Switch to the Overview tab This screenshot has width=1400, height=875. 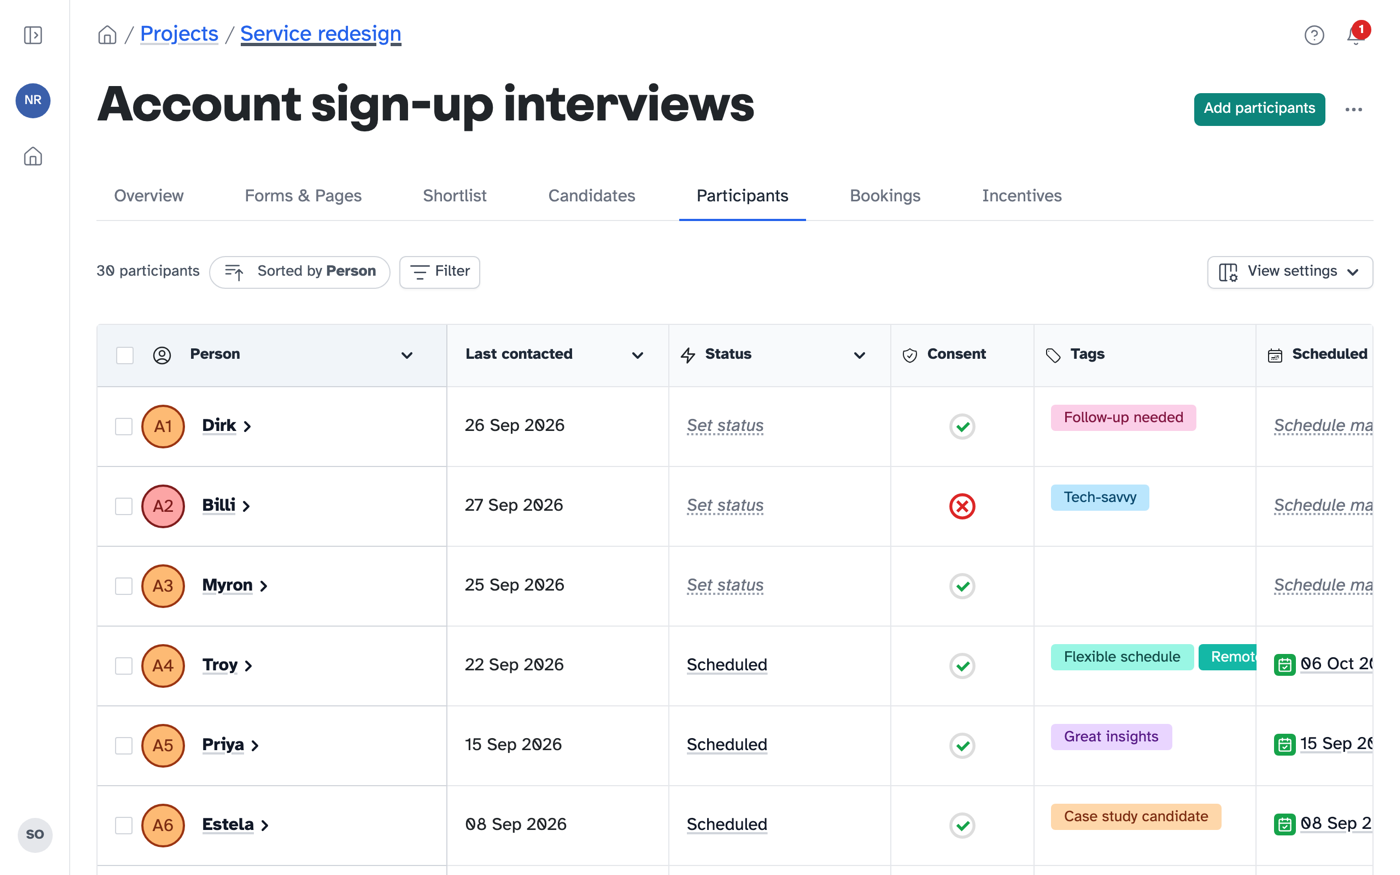click(x=149, y=196)
